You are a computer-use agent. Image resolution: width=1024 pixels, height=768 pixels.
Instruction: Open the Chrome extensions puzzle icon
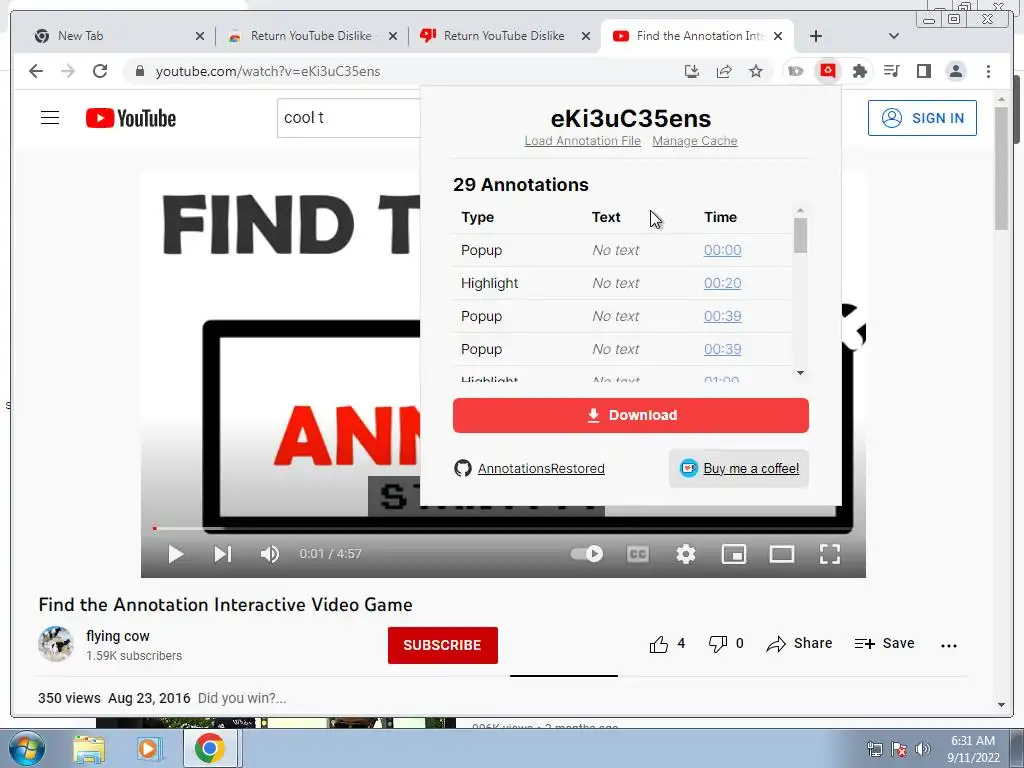coord(859,71)
